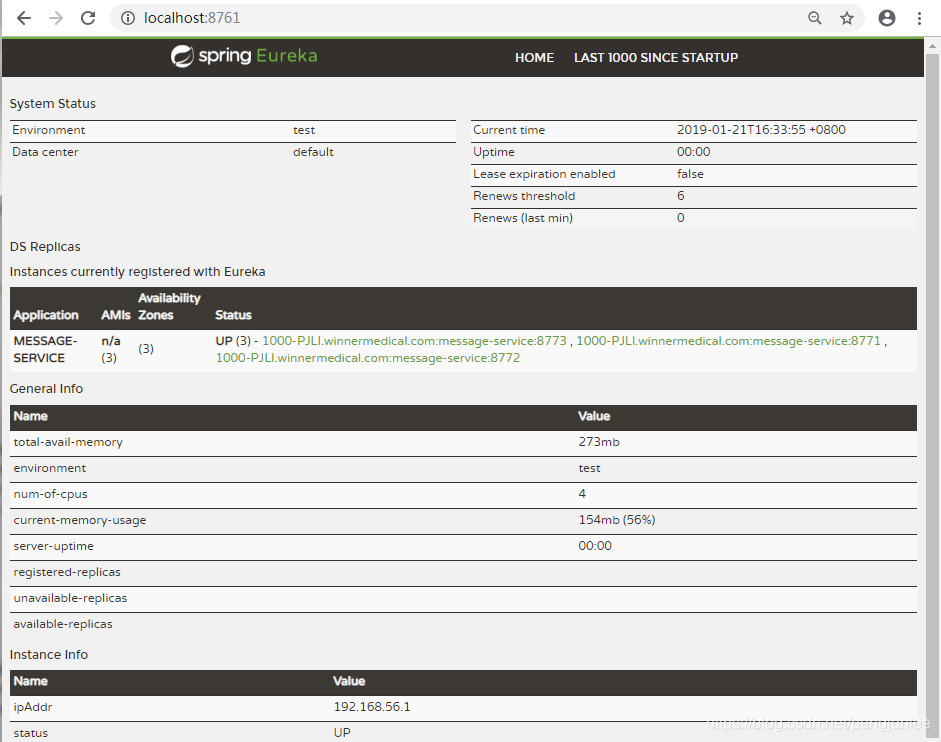Viewport: 941px width, 742px height.
Task: Click the Status column header
Action: click(x=233, y=315)
